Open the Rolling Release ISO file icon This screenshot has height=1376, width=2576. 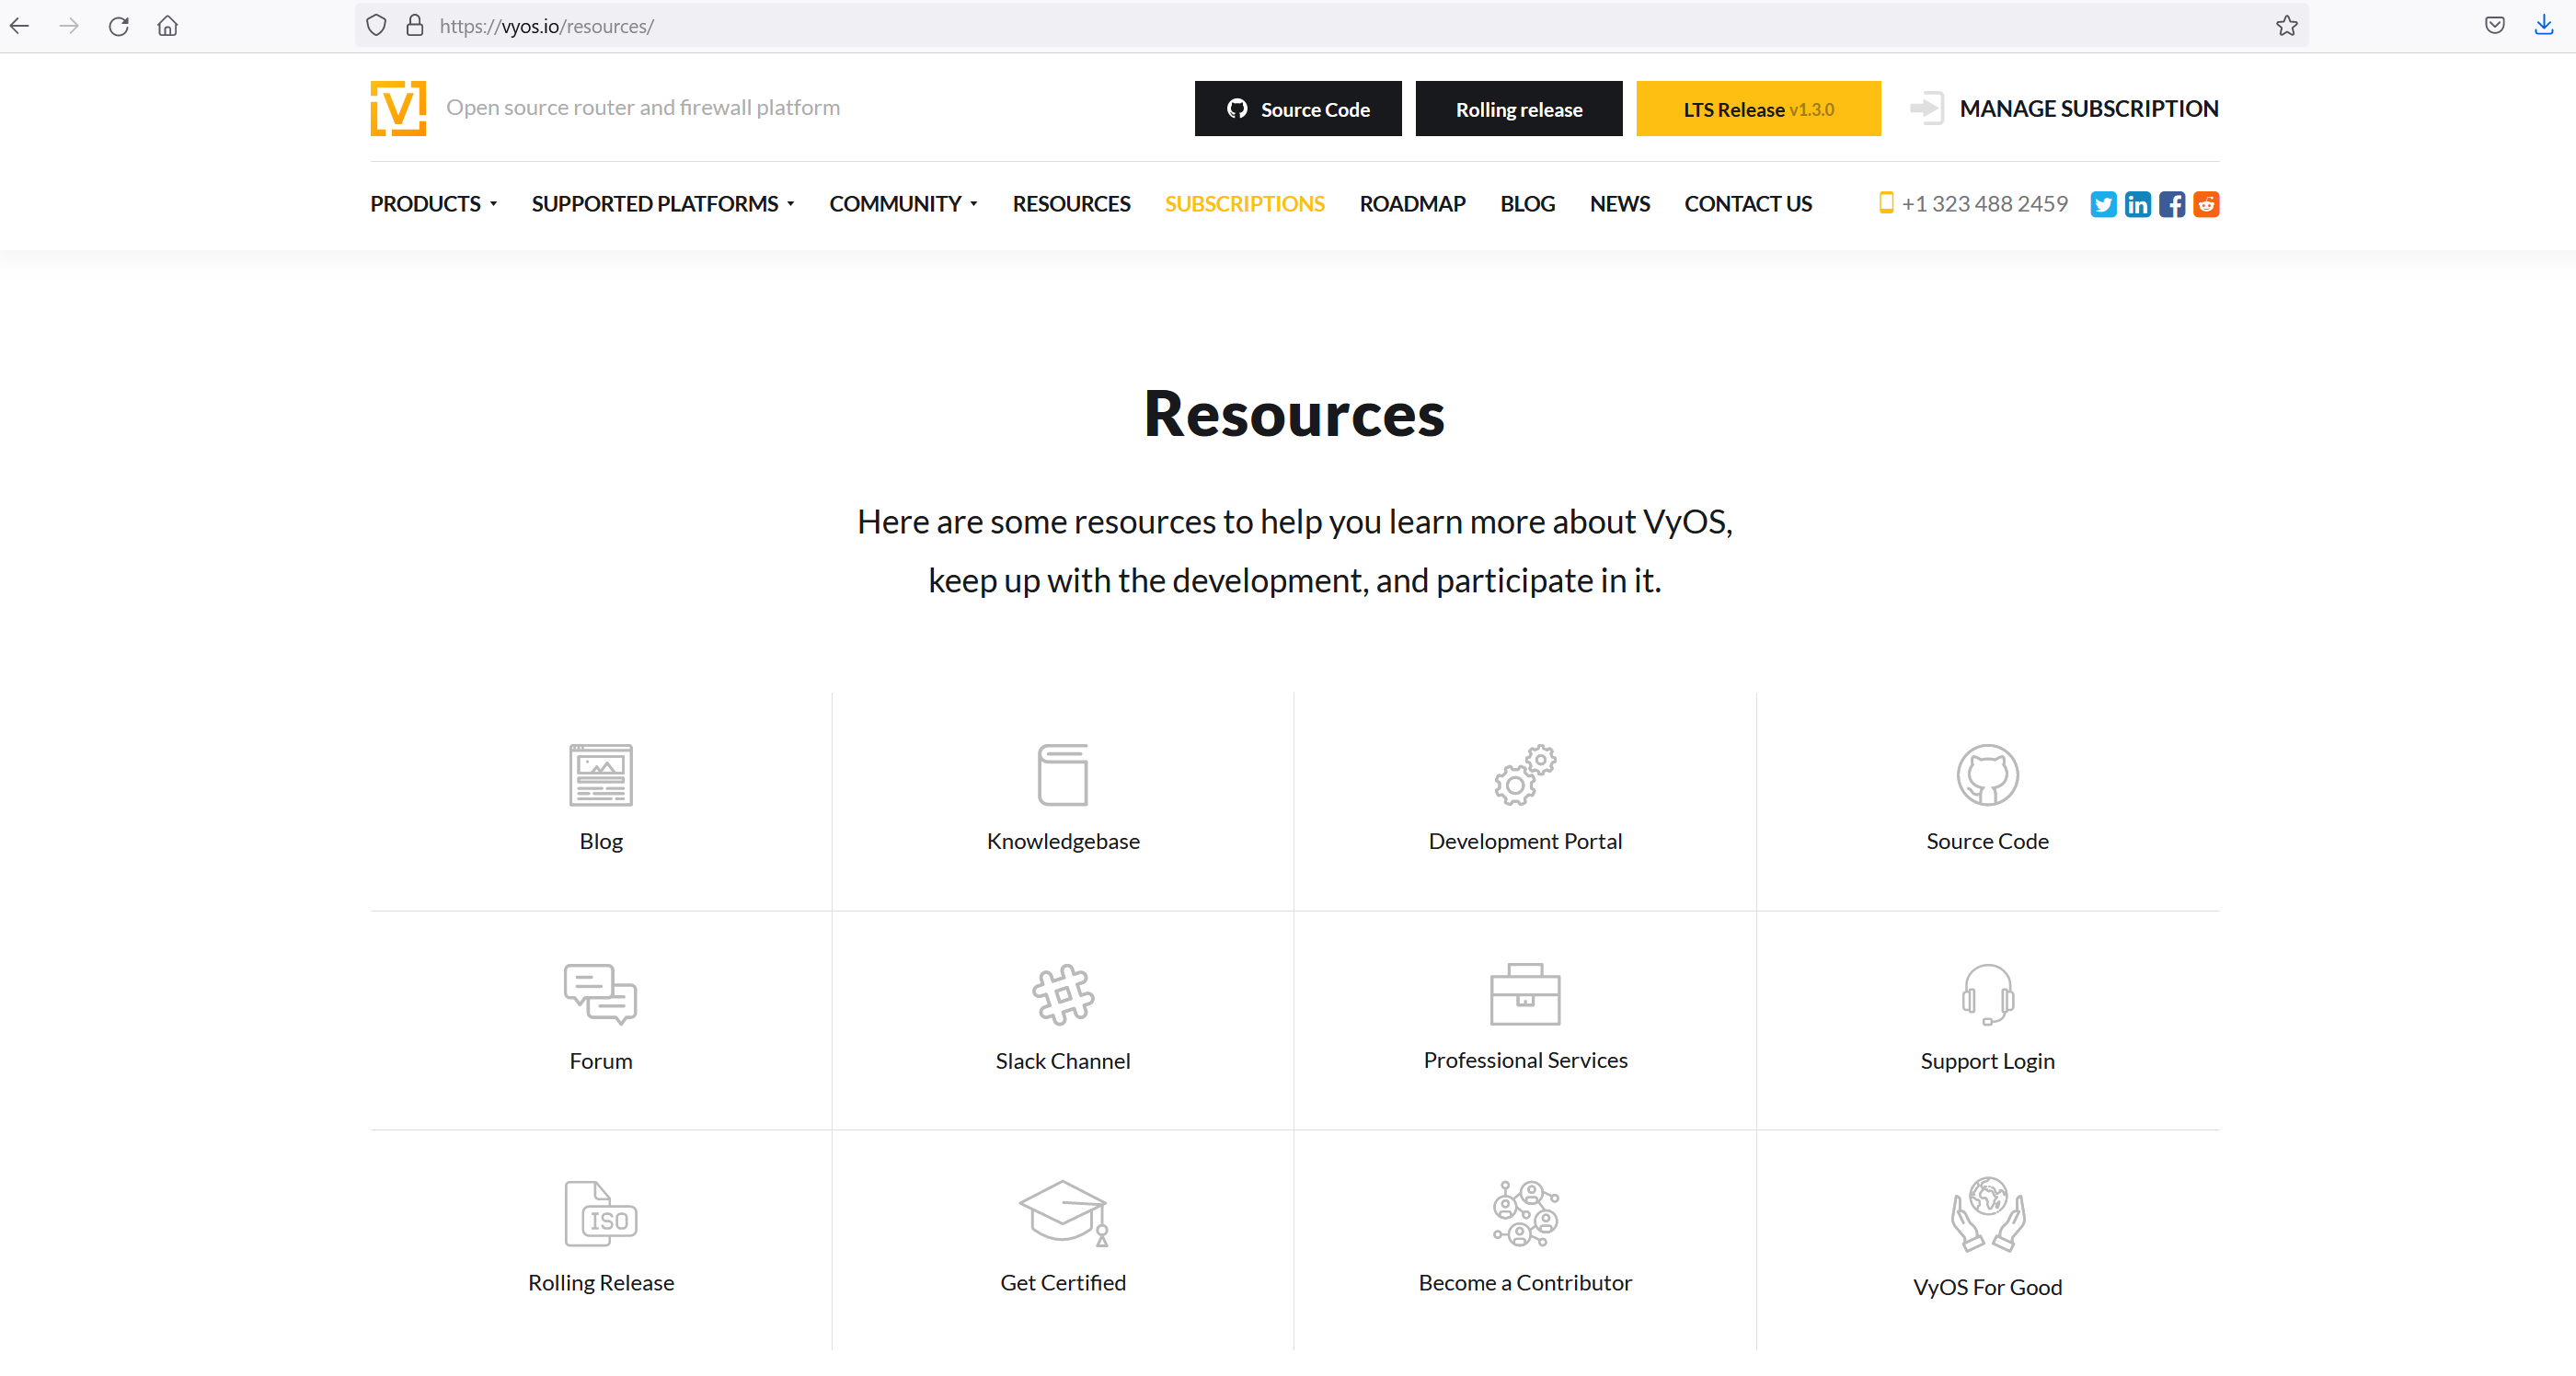(x=601, y=1214)
